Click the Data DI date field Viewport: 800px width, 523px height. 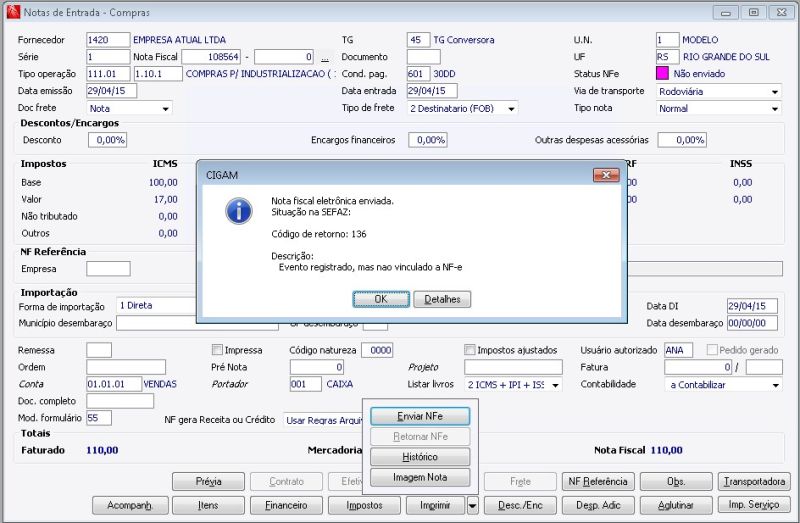point(752,306)
